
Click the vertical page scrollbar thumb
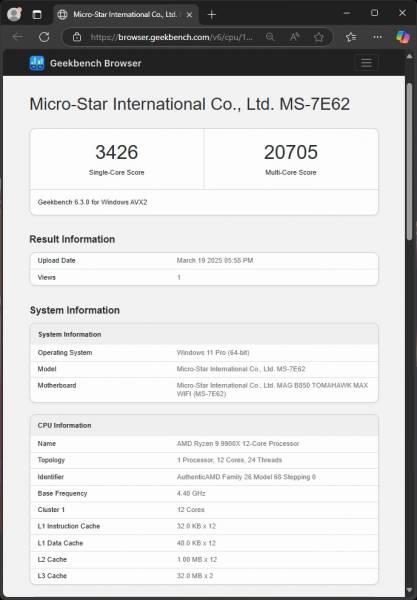pos(409,161)
